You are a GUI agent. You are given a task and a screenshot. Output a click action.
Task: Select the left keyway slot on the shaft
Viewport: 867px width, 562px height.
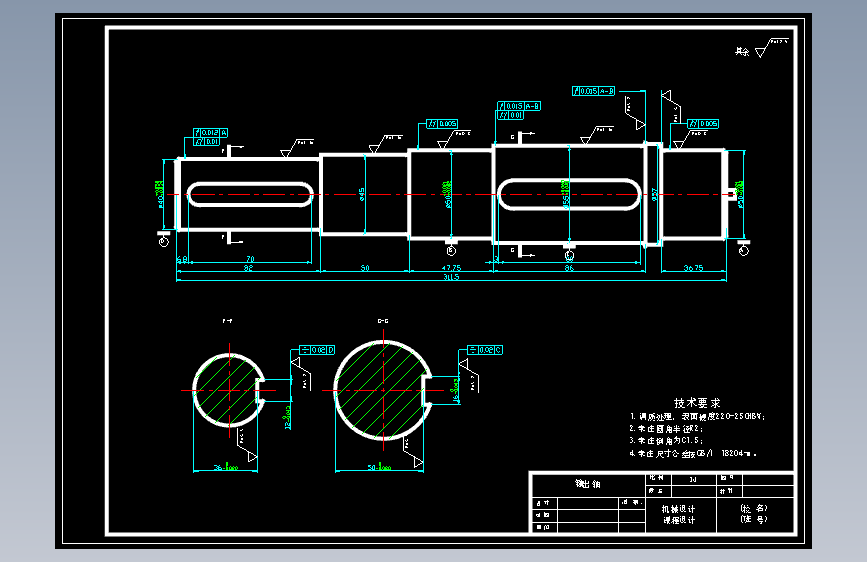pos(250,194)
